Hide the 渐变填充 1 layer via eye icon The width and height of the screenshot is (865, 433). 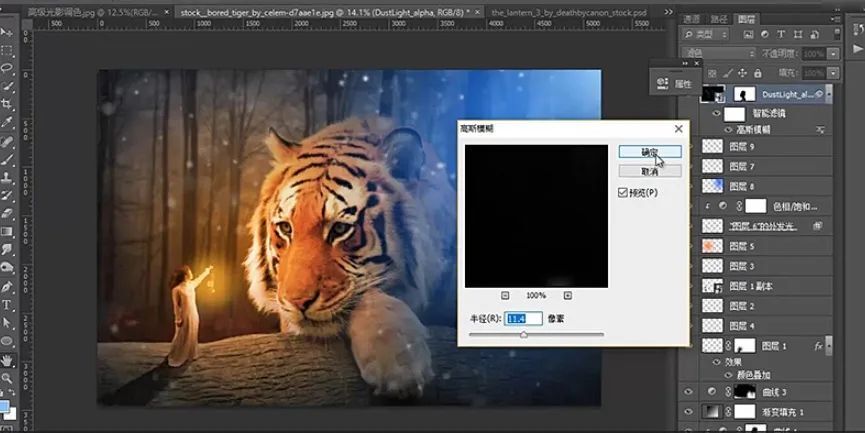(x=688, y=412)
